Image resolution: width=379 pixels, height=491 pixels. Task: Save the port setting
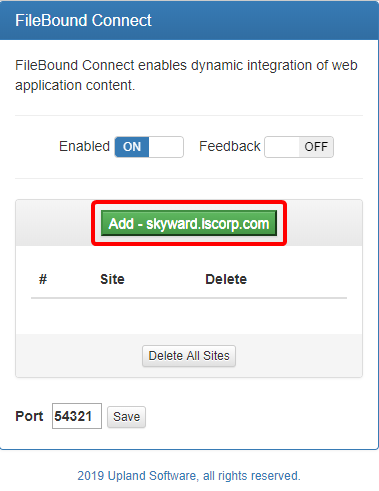126,417
